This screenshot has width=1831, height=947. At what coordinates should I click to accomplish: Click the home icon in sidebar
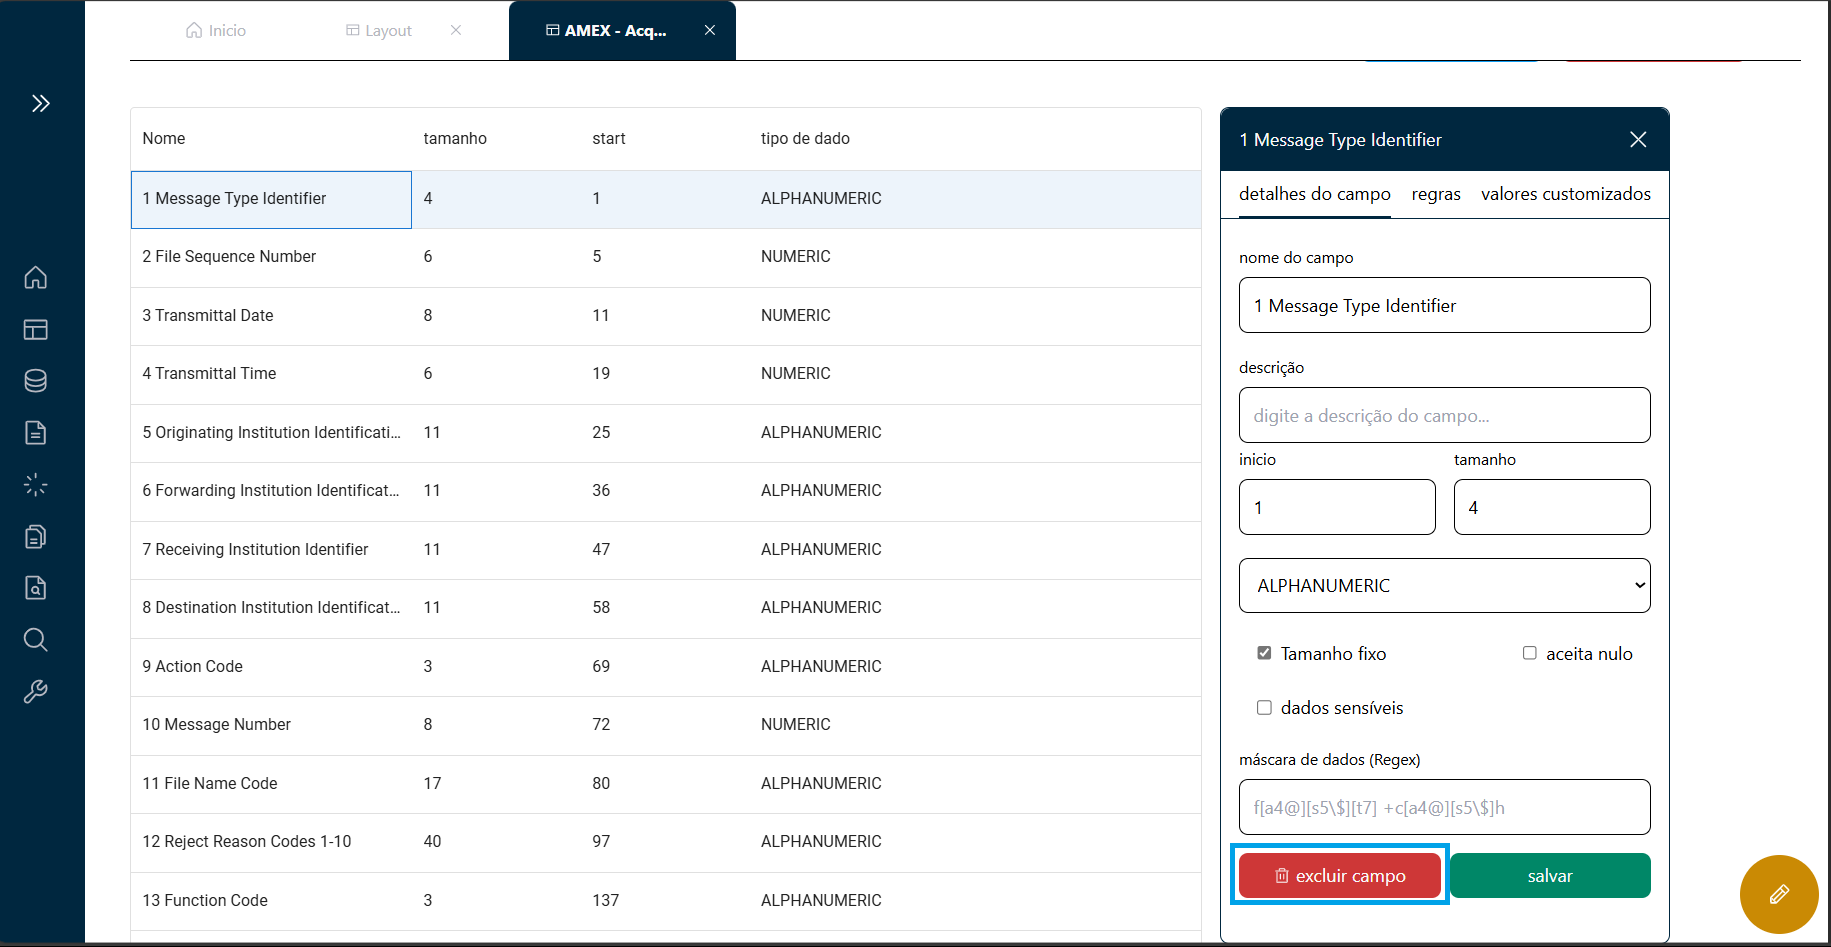click(36, 277)
